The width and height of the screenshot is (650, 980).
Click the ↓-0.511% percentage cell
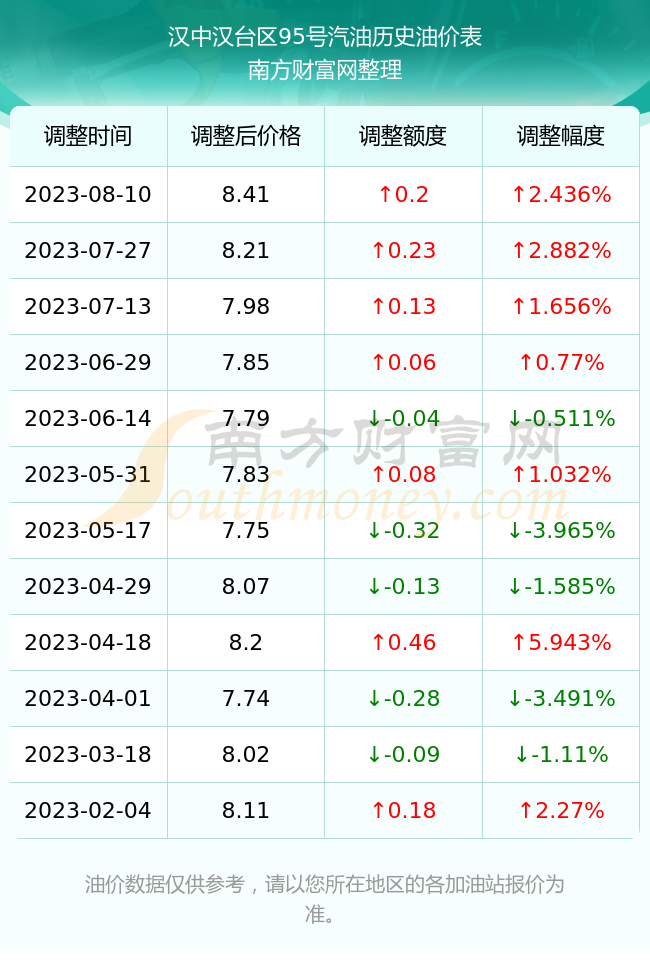click(x=561, y=418)
